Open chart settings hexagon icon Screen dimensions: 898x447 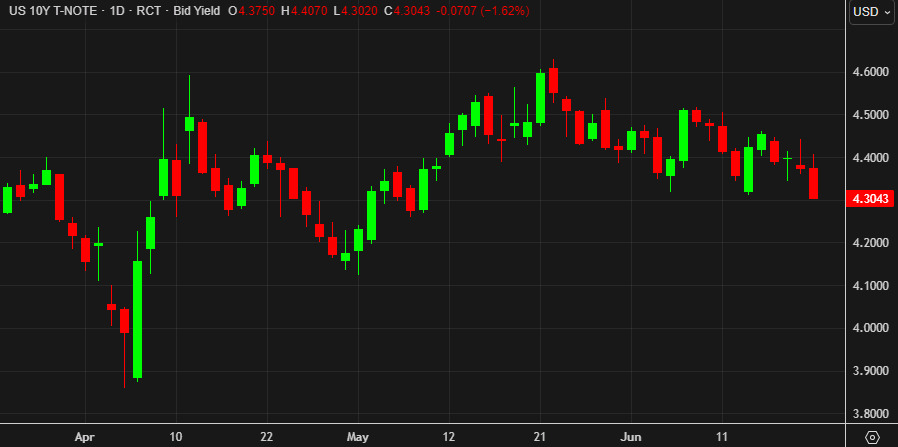click(872, 437)
